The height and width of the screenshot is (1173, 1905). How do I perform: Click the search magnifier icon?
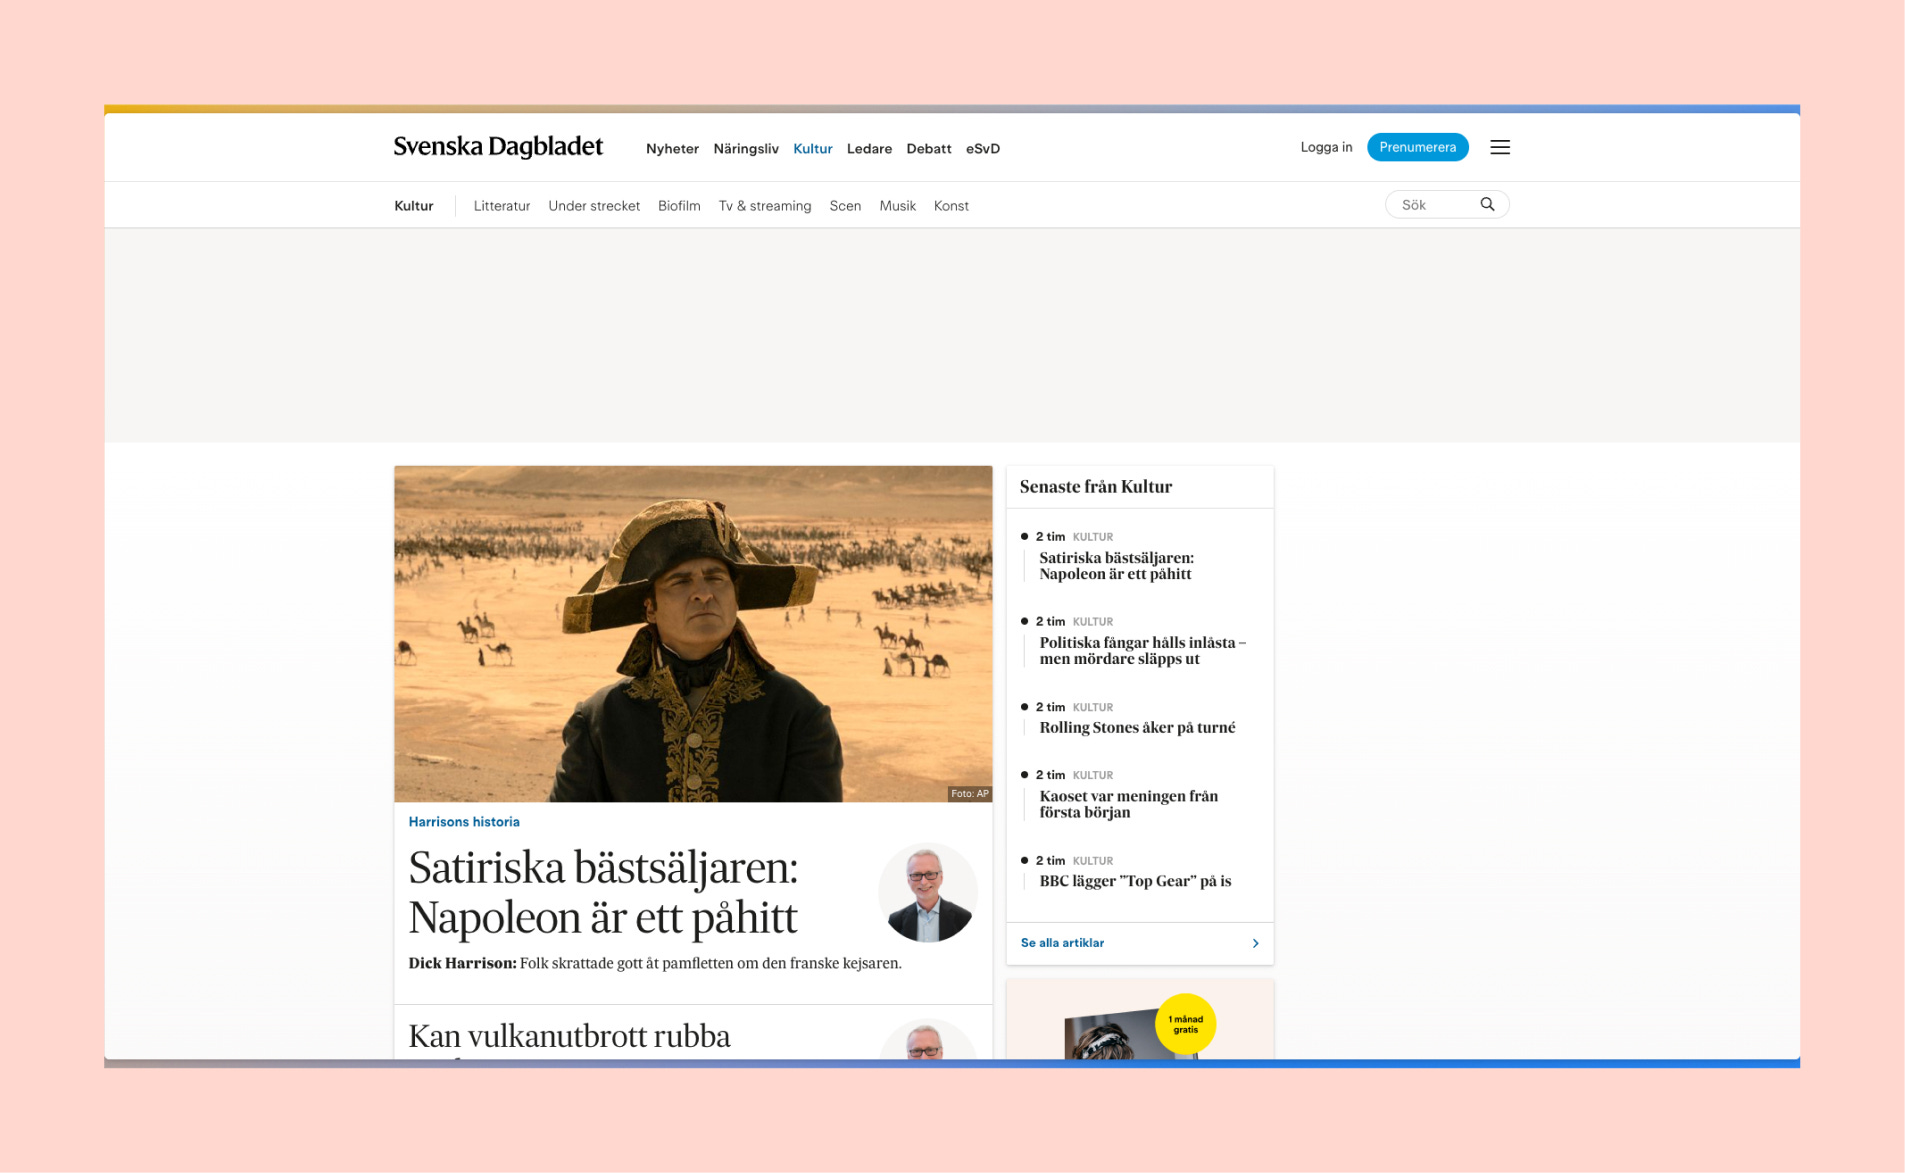[x=1487, y=204]
